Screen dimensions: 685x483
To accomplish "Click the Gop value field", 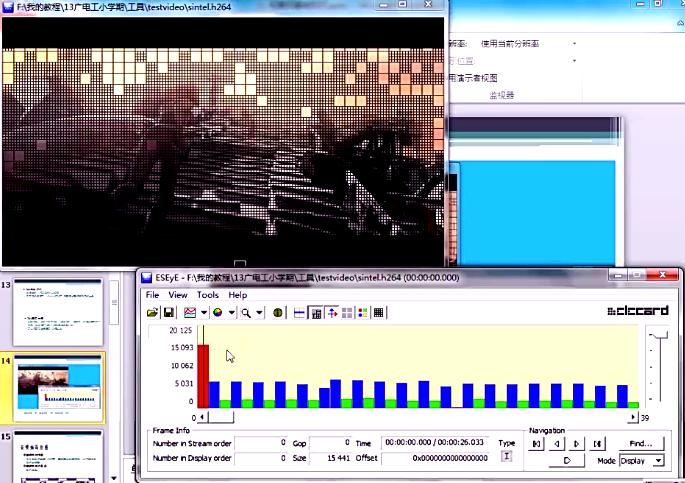I will click(330, 443).
